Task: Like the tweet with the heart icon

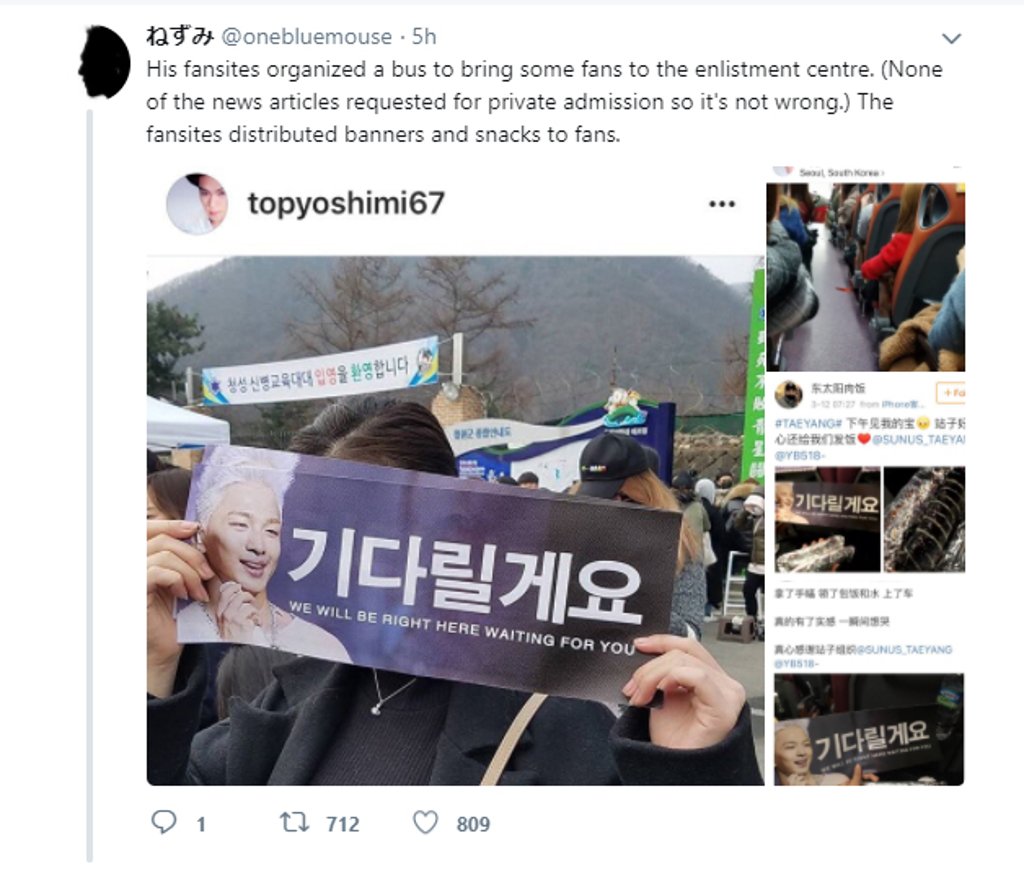Action: pyautogui.click(x=425, y=822)
